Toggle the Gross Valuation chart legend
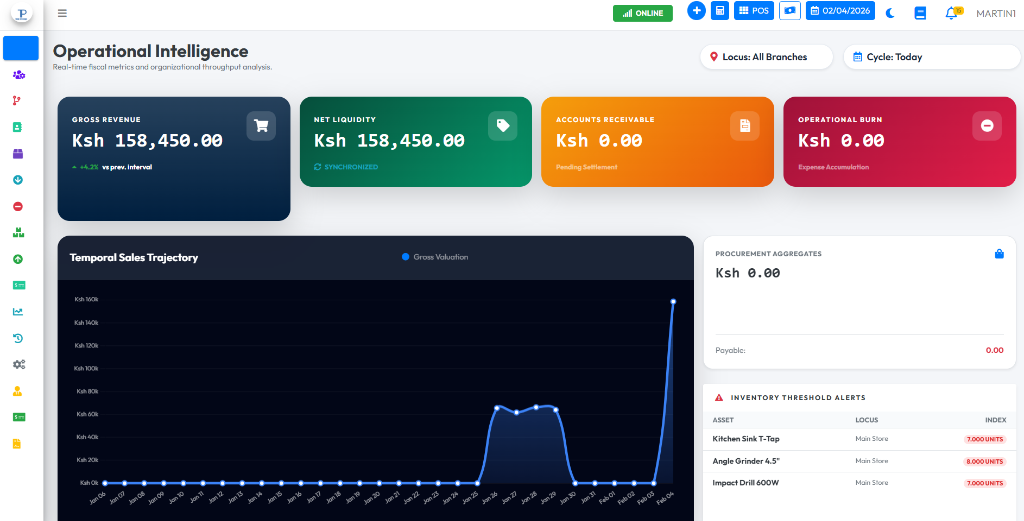Image resolution: width=1024 pixels, height=521 pixels. [x=435, y=257]
